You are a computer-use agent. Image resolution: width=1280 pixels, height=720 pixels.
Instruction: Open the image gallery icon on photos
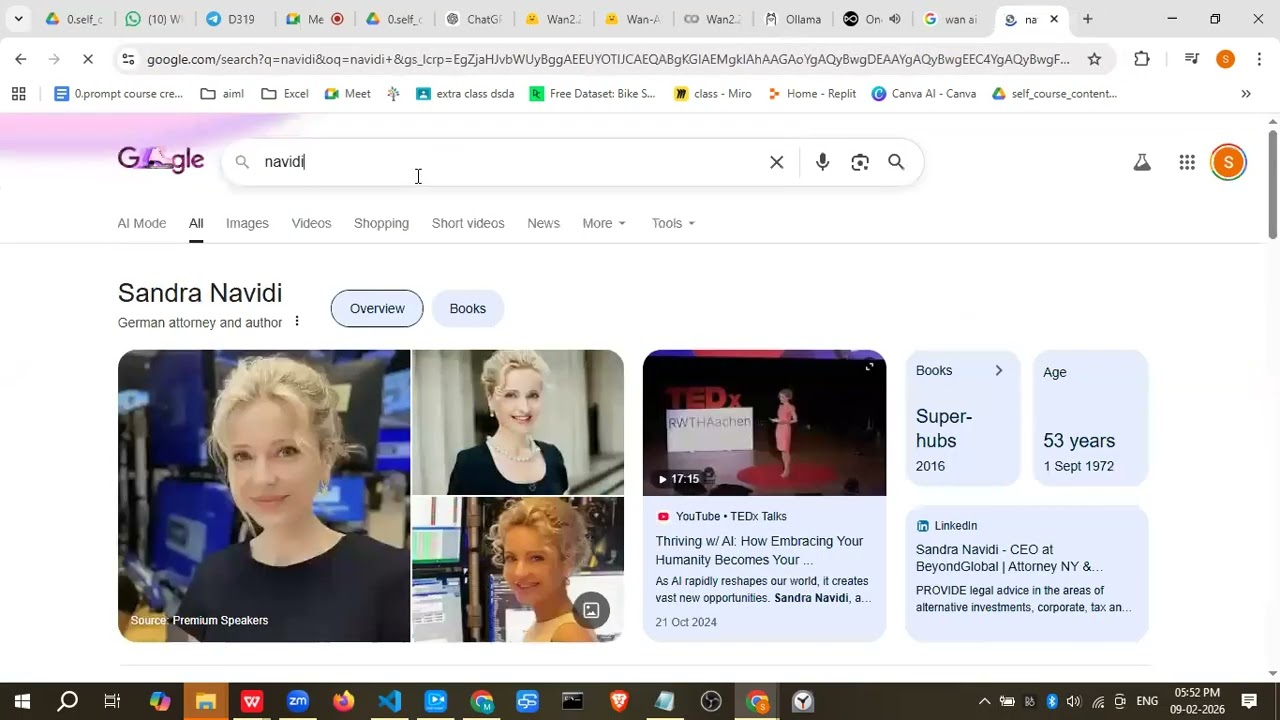(591, 610)
